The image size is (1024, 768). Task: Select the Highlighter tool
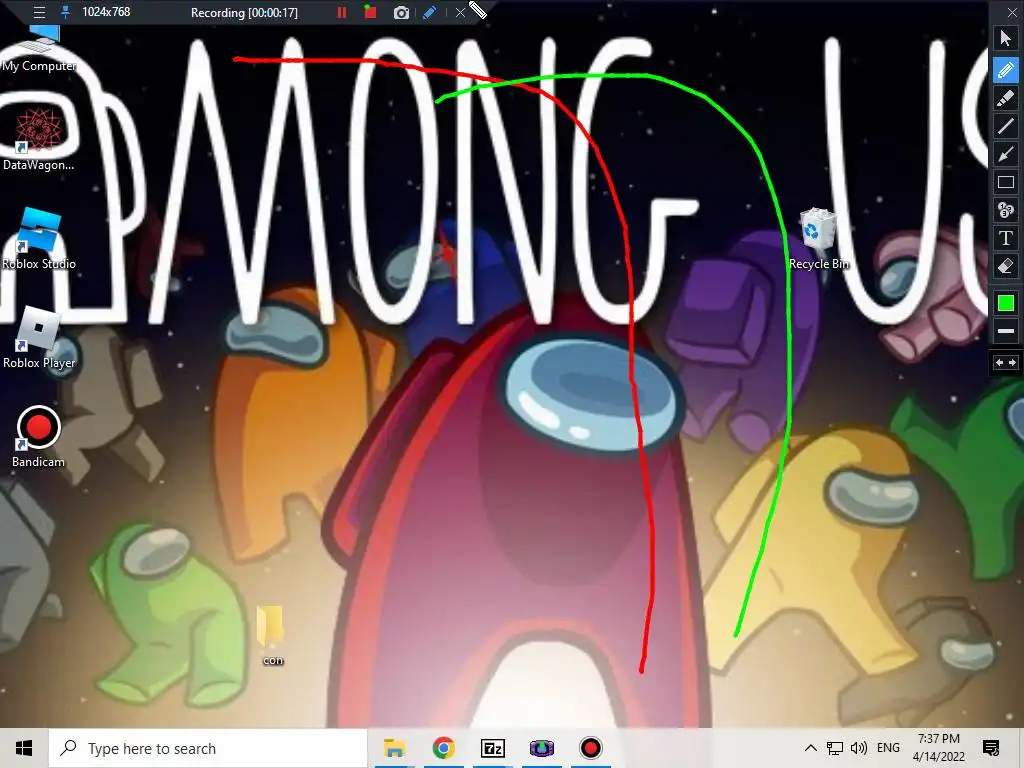tap(1006, 98)
